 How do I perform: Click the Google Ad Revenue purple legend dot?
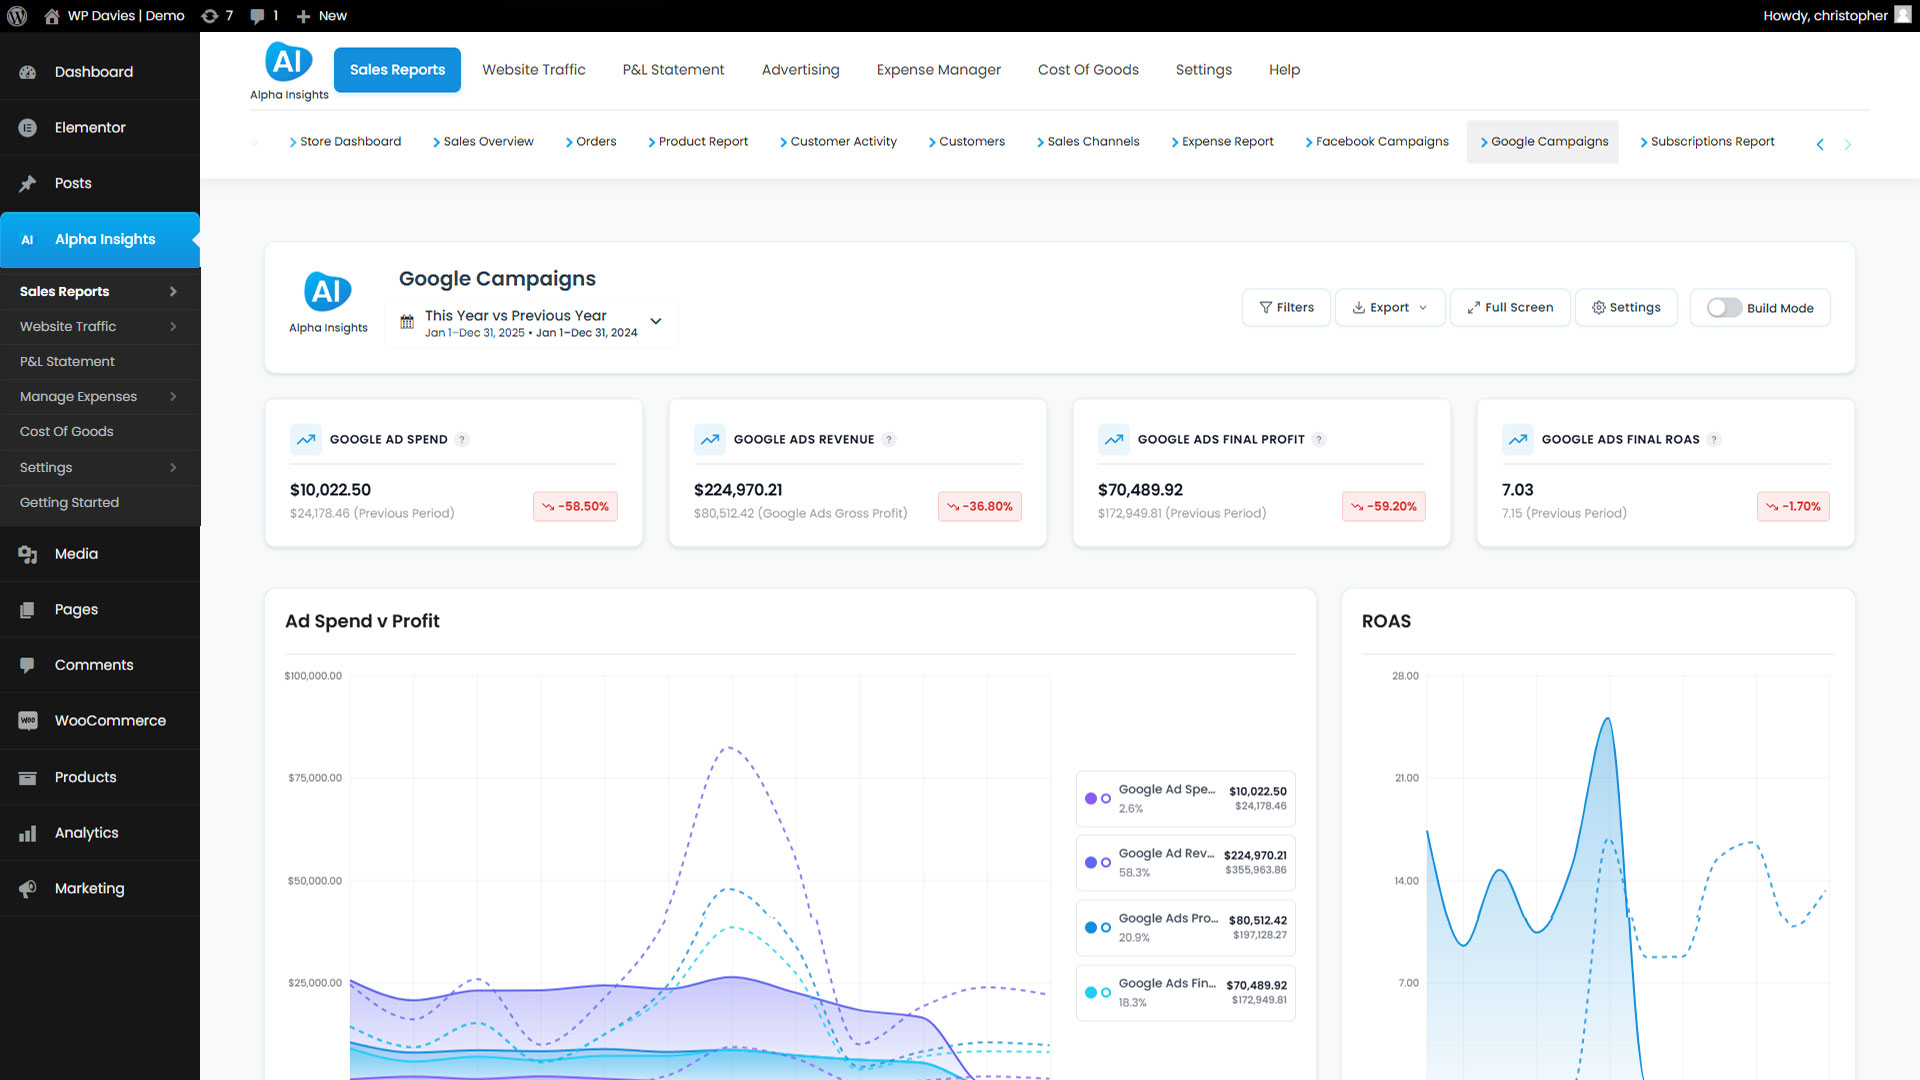tap(1091, 862)
